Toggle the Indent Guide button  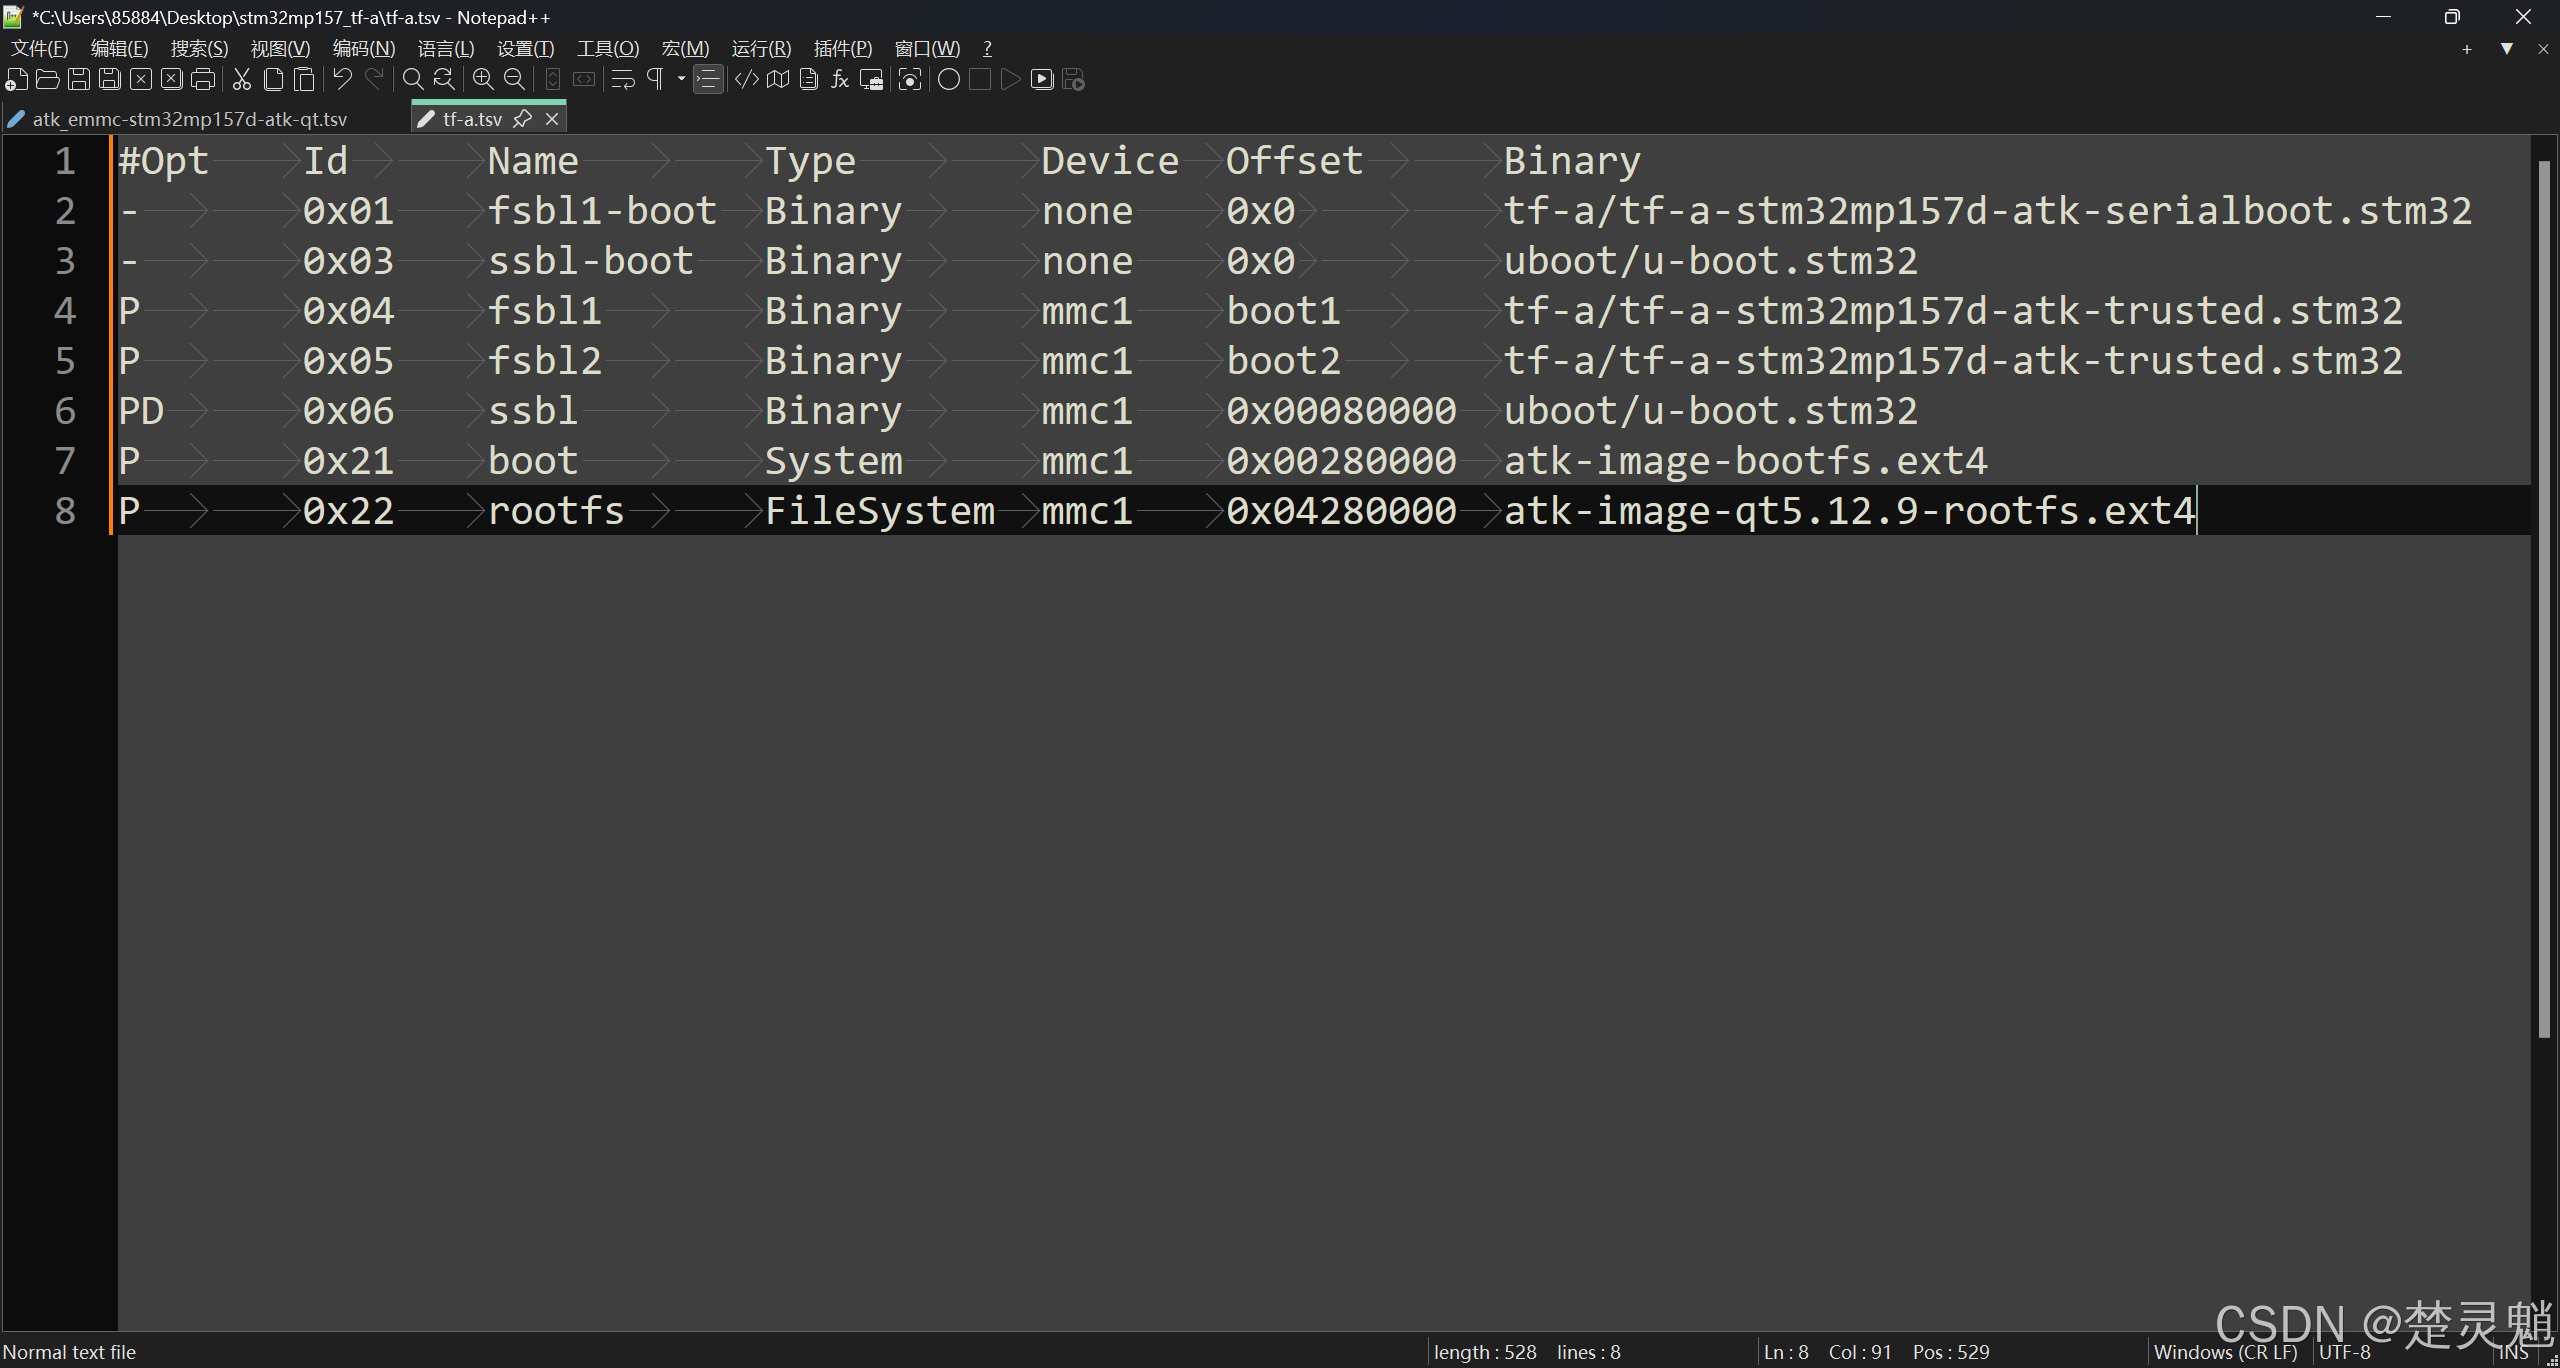tap(708, 80)
